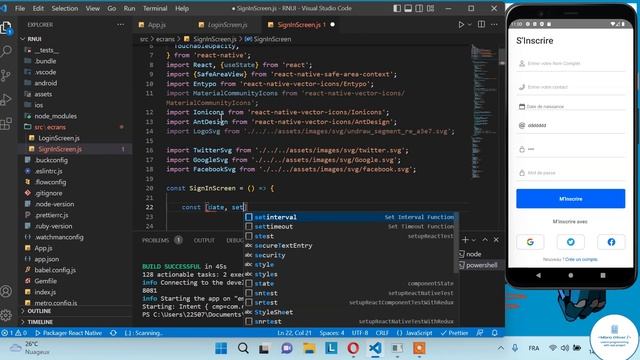Select the secureTextEntry suggestion

[350, 246]
